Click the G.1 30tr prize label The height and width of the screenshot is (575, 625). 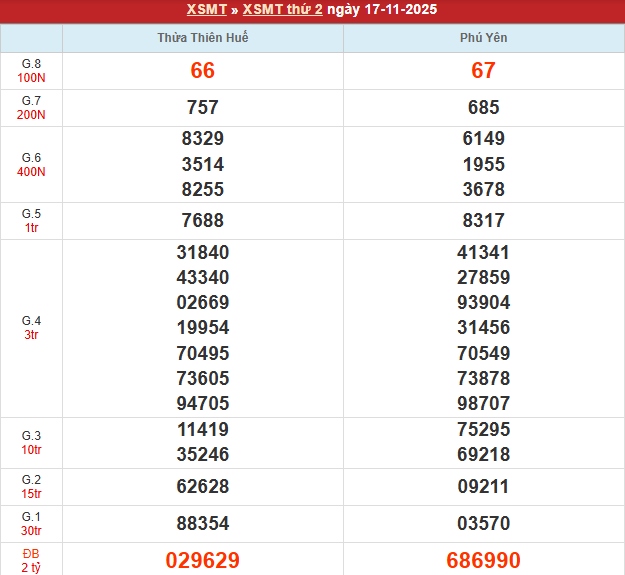coord(31,524)
